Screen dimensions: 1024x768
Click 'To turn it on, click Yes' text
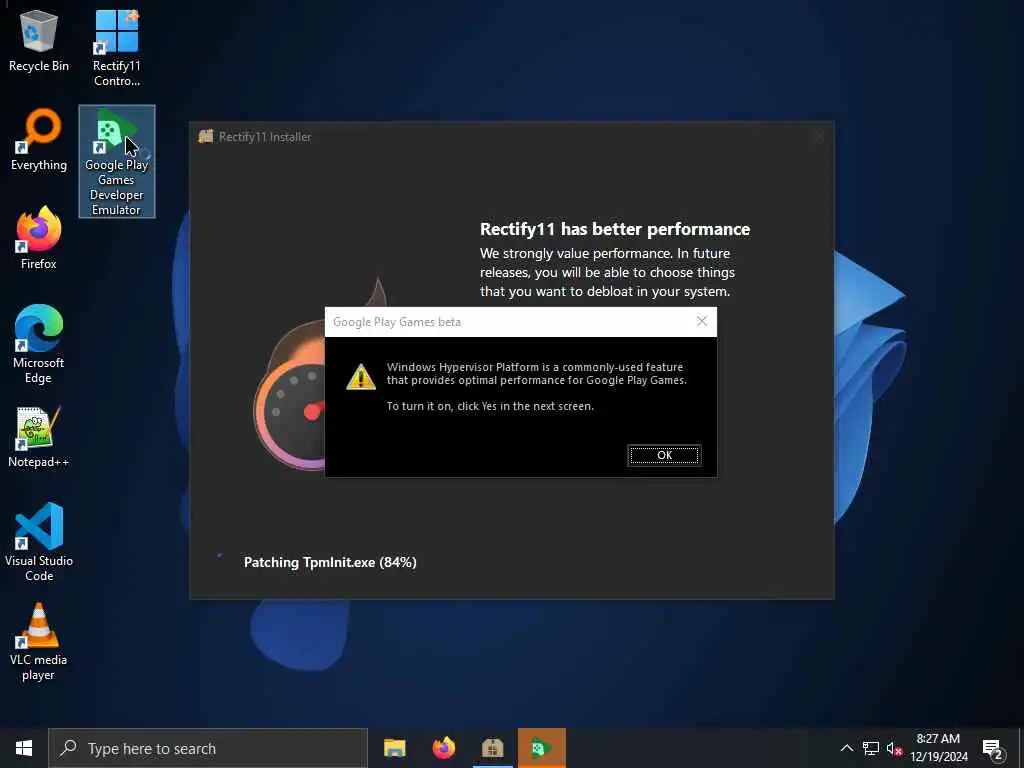point(490,406)
